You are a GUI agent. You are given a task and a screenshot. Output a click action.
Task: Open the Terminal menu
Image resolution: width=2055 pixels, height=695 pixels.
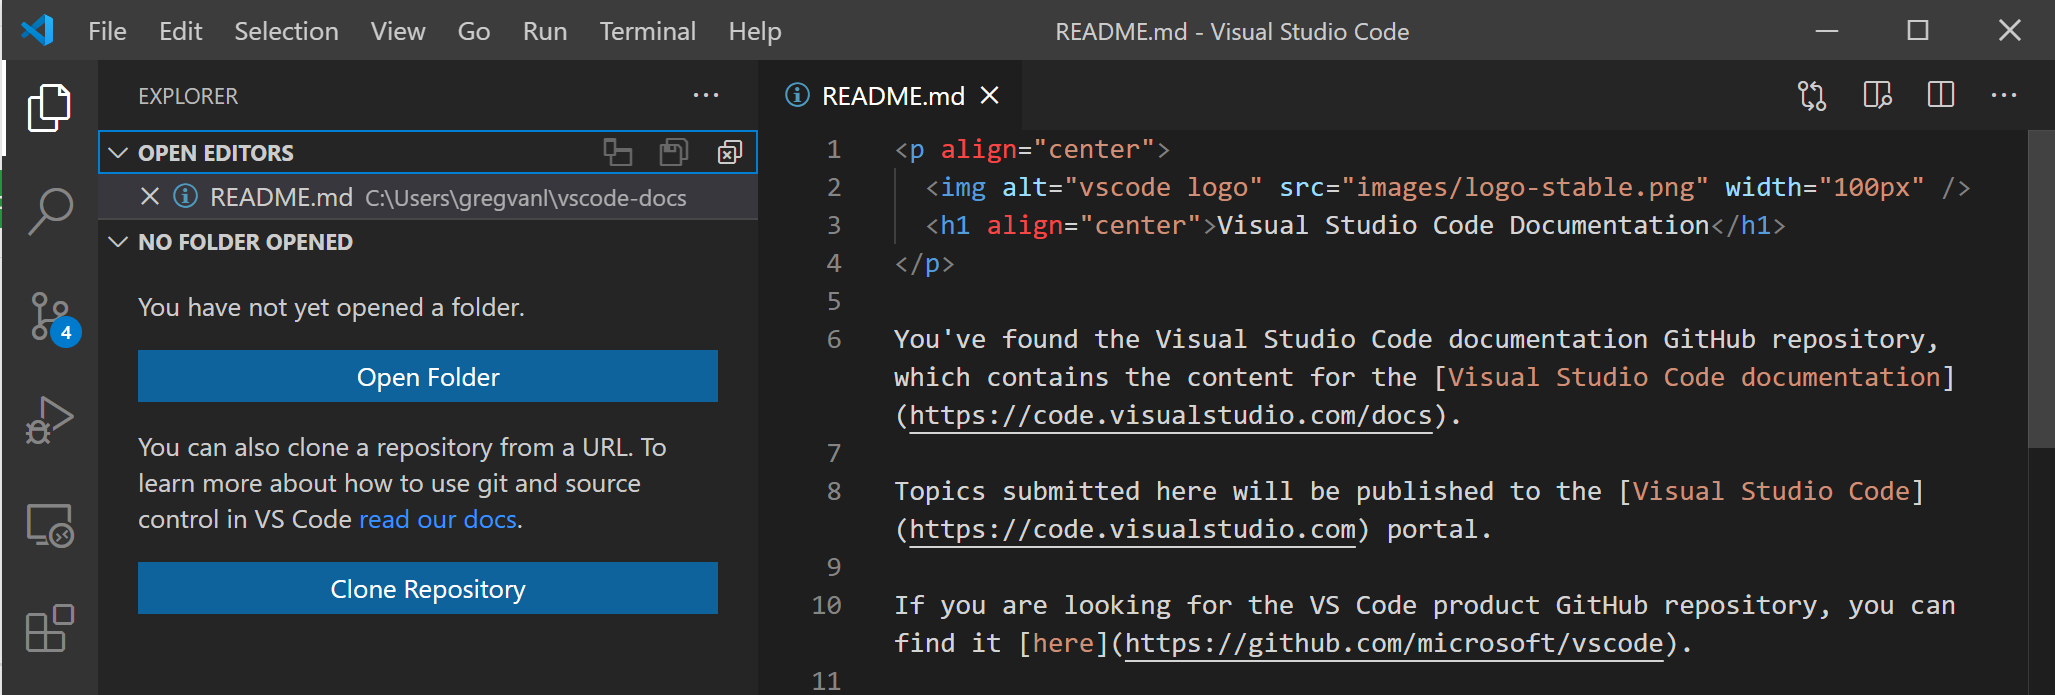pyautogui.click(x=648, y=31)
